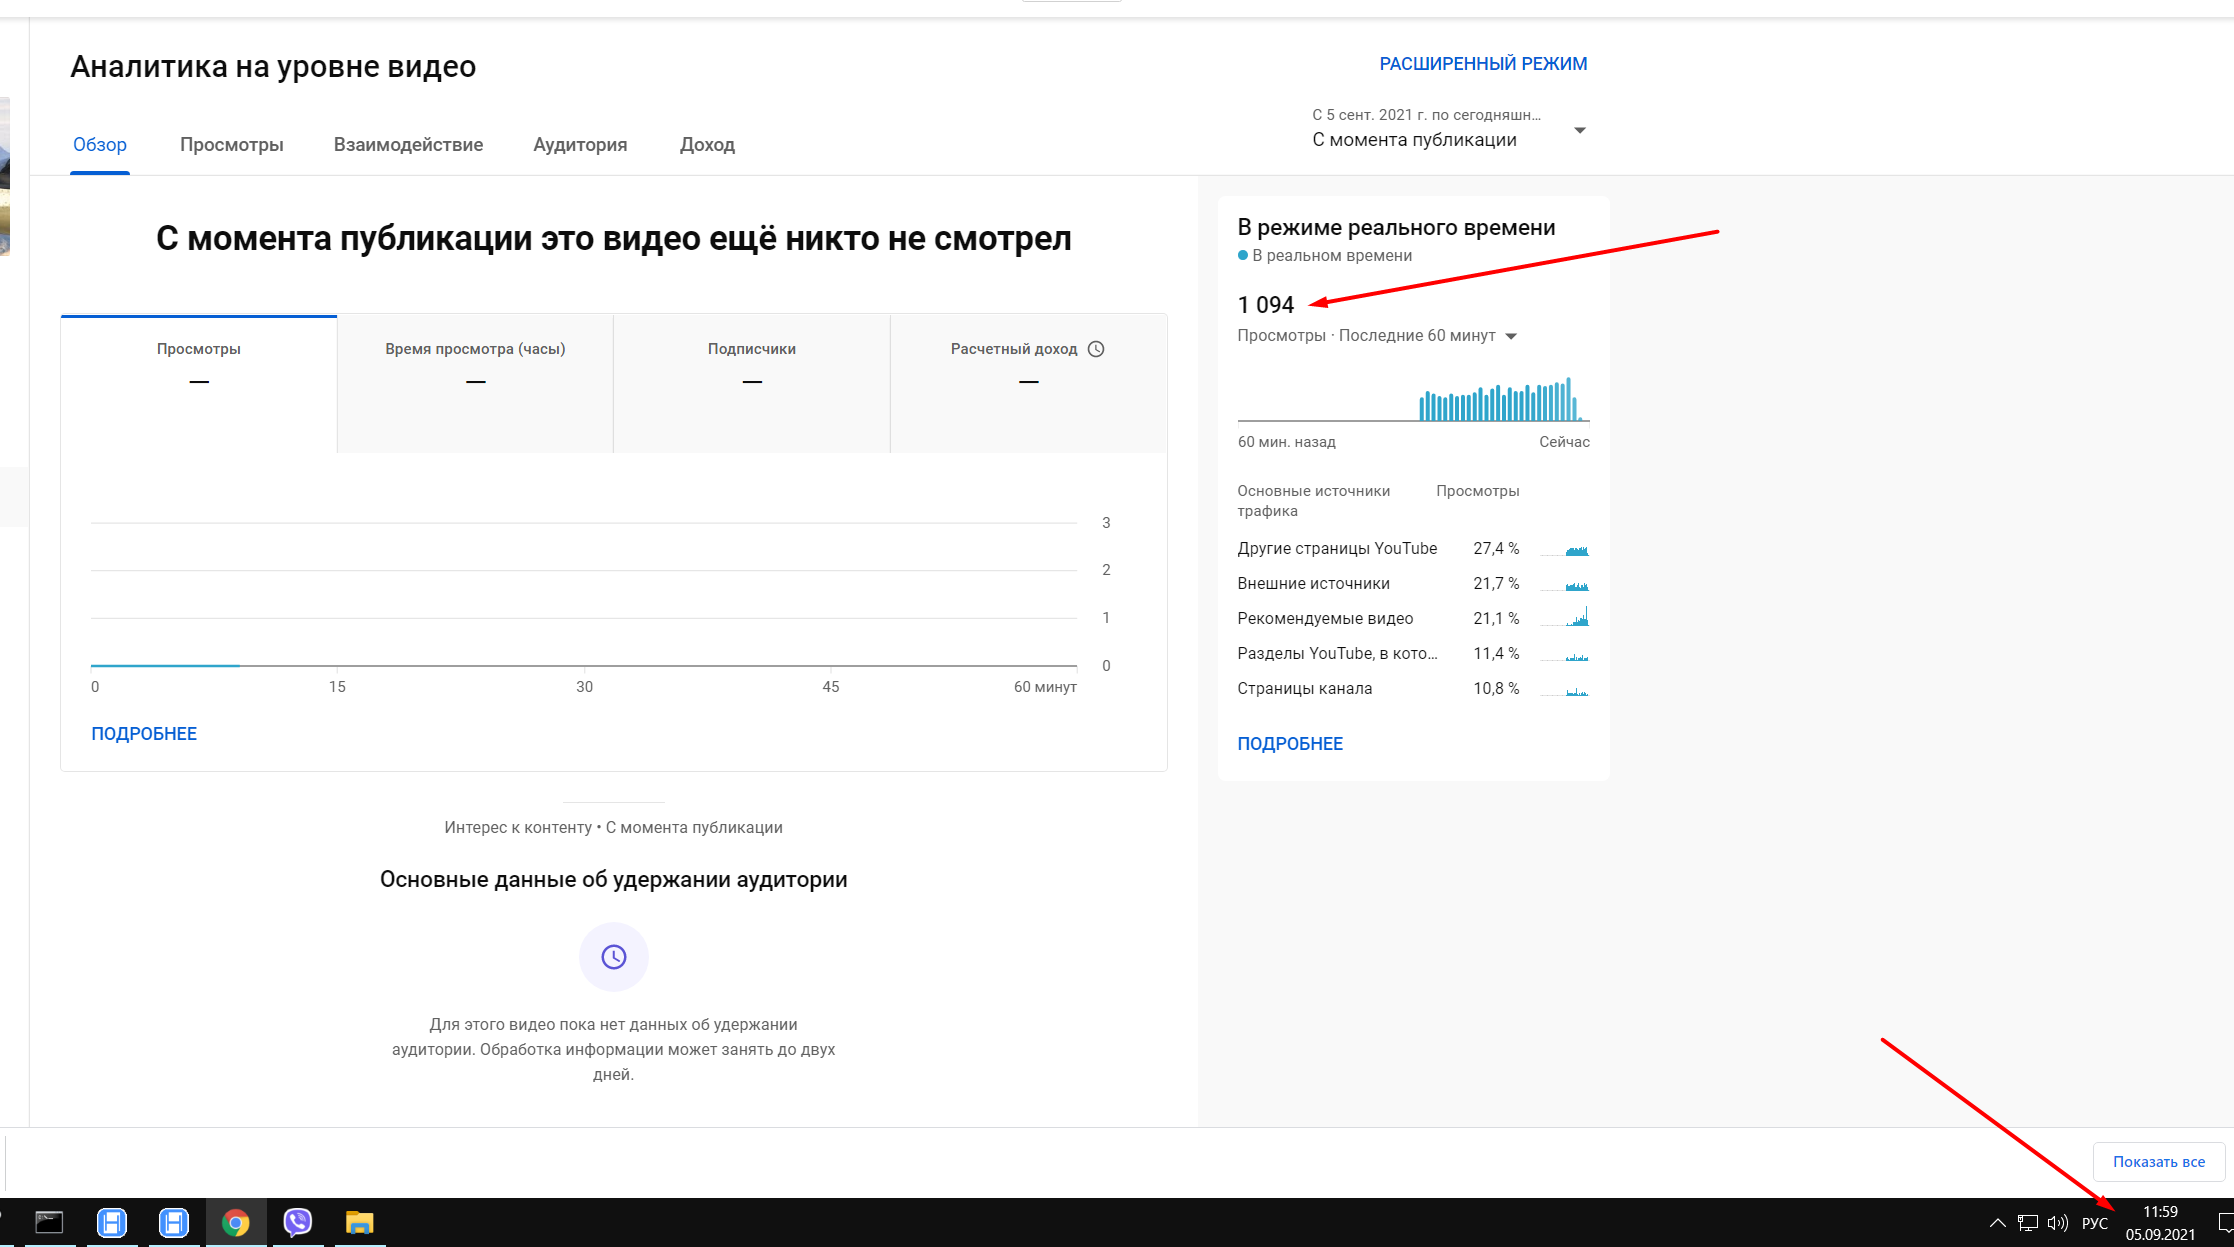Click ПОДРОБНЕЕ under the real-time panel
Screen dimensions: 2234x1247
(x=1290, y=744)
